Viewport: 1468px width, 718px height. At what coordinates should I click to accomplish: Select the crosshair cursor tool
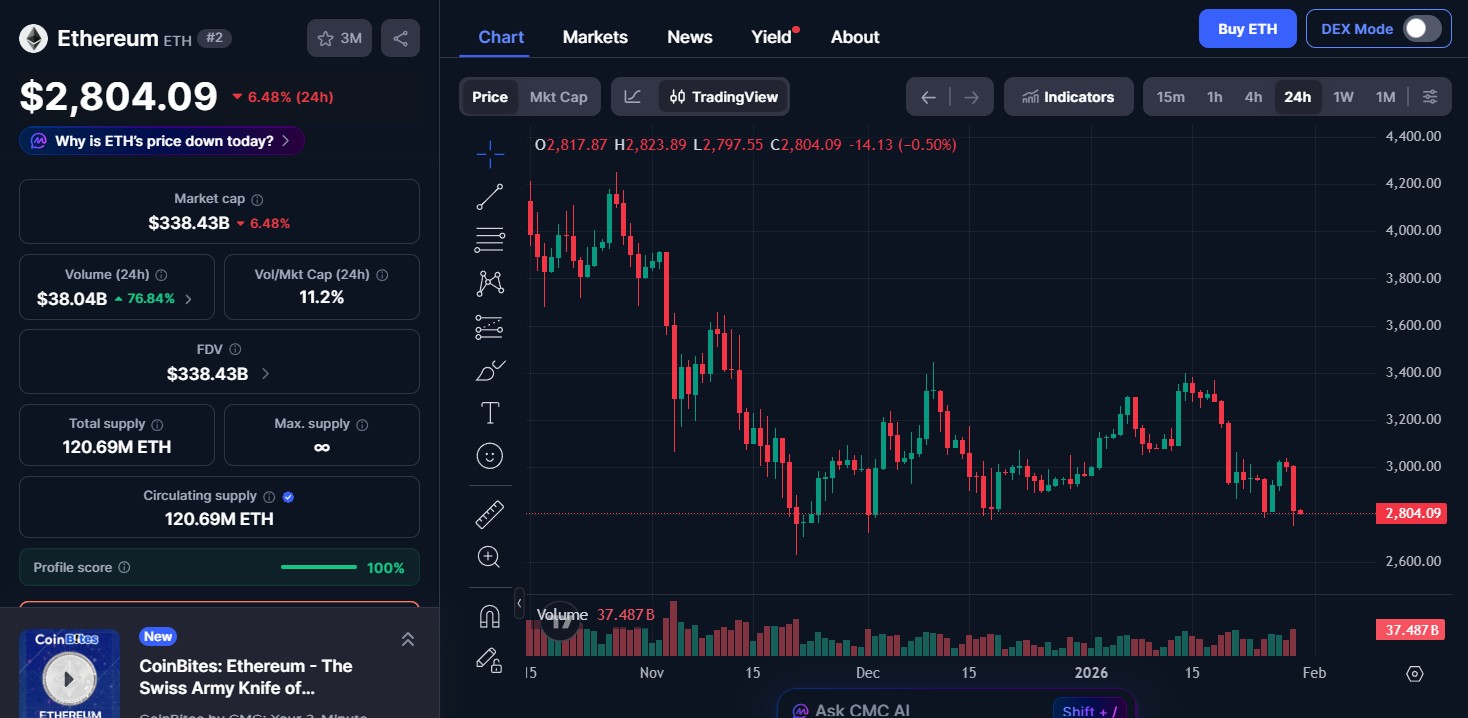489,154
